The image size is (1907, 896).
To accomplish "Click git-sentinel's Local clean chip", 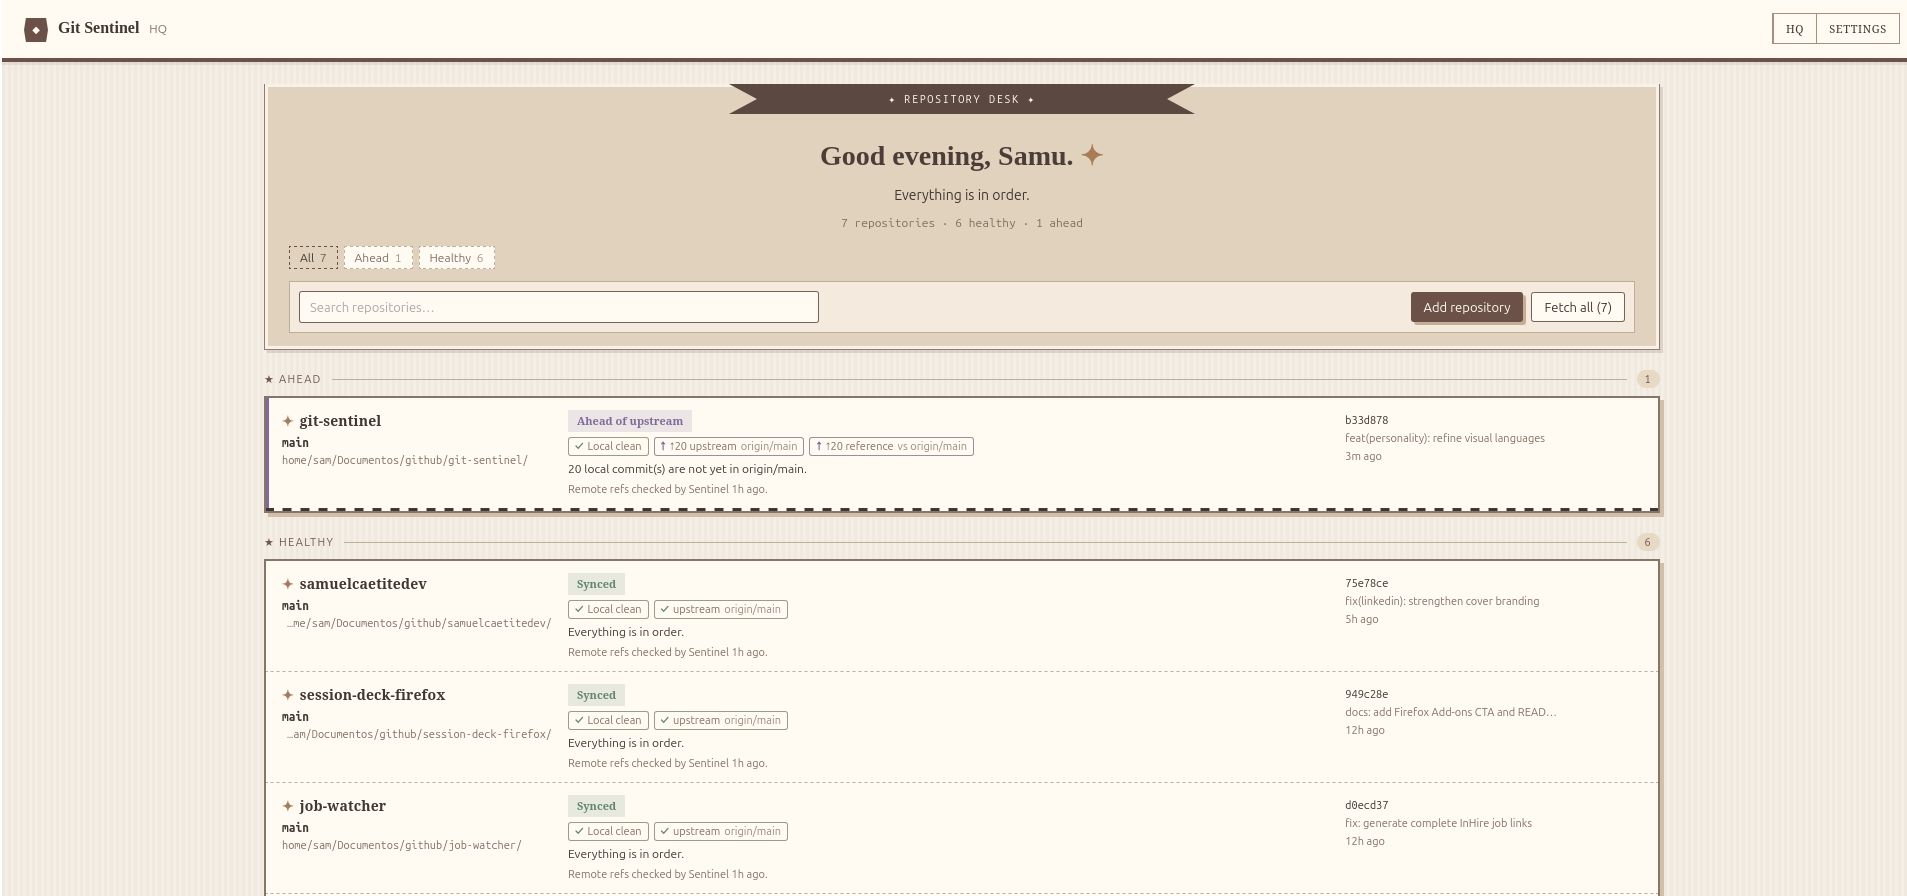I will (x=608, y=446).
